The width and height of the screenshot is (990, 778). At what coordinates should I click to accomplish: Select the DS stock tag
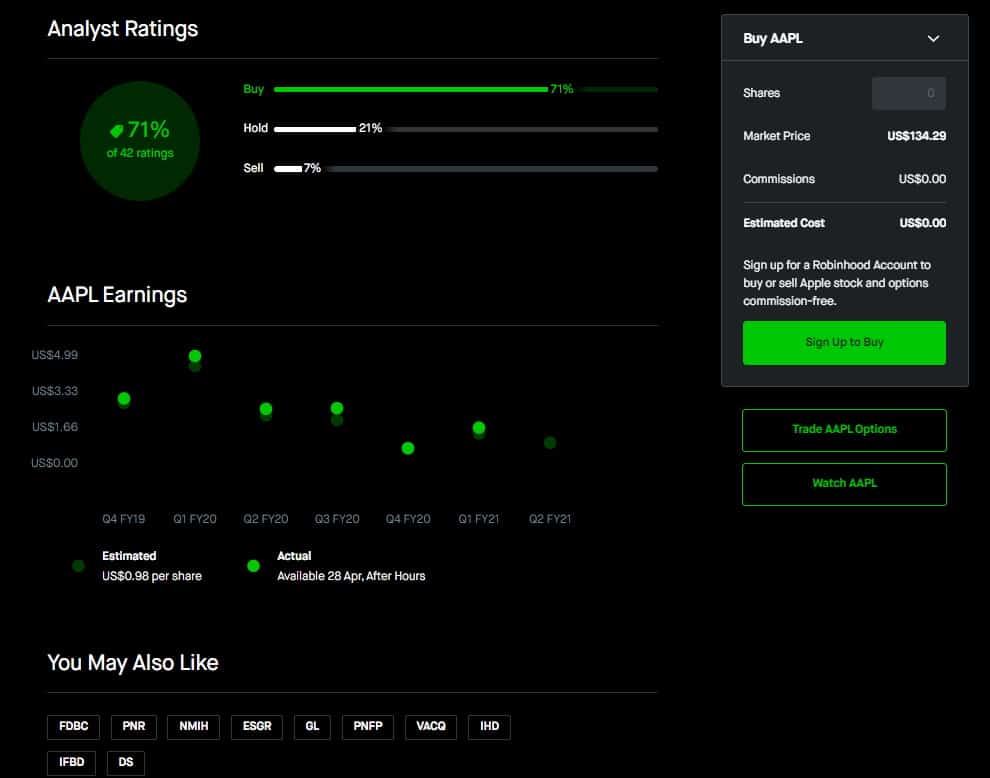(126, 763)
